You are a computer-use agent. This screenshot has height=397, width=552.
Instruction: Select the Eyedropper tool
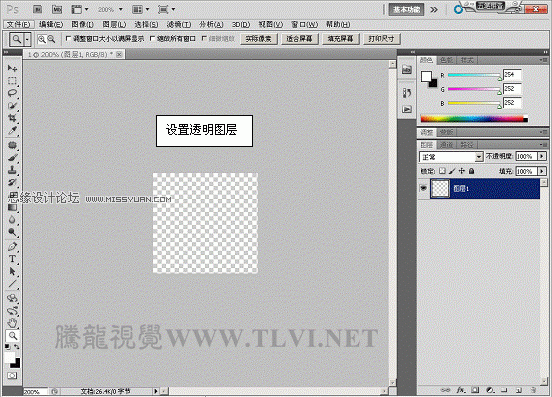click(x=12, y=131)
